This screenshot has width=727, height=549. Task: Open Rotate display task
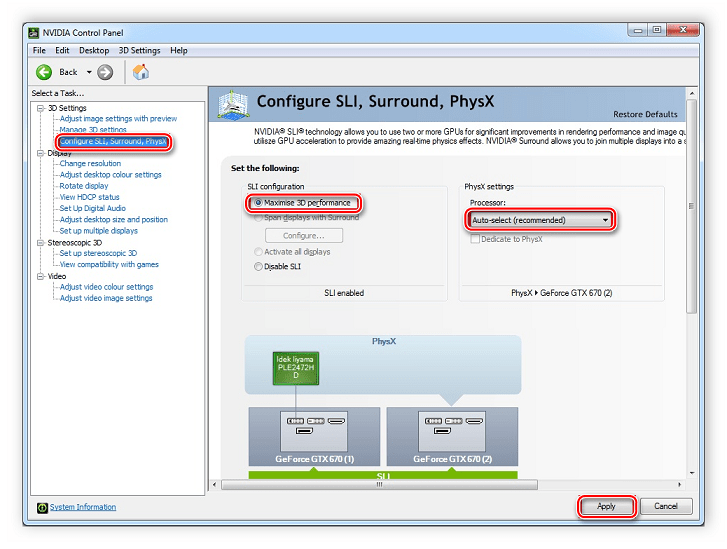click(x=84, y=186)
